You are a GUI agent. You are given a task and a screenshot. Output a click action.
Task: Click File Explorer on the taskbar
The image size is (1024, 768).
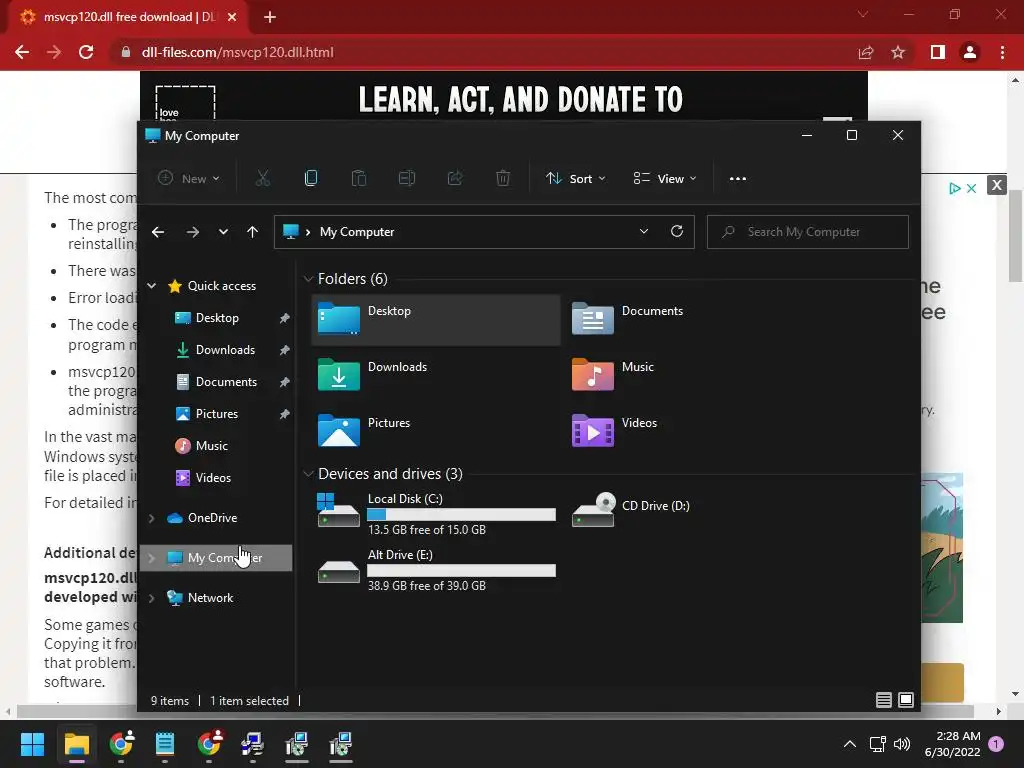click(76, 744)
